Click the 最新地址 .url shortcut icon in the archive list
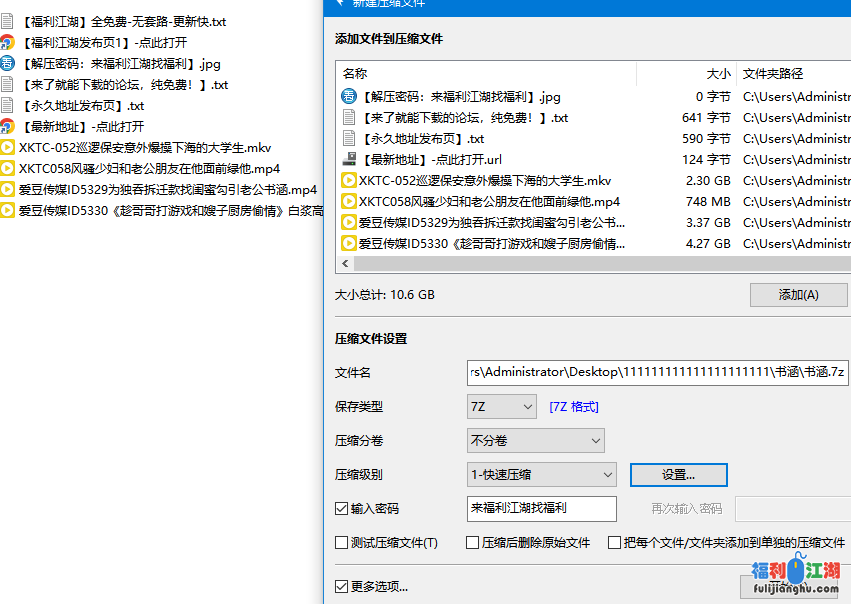The image size is (851, 604). click(349, 160)
